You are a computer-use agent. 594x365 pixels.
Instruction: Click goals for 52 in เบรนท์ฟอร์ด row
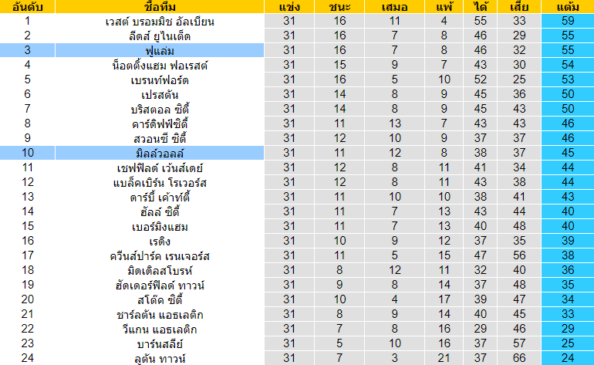coord(480,80)
